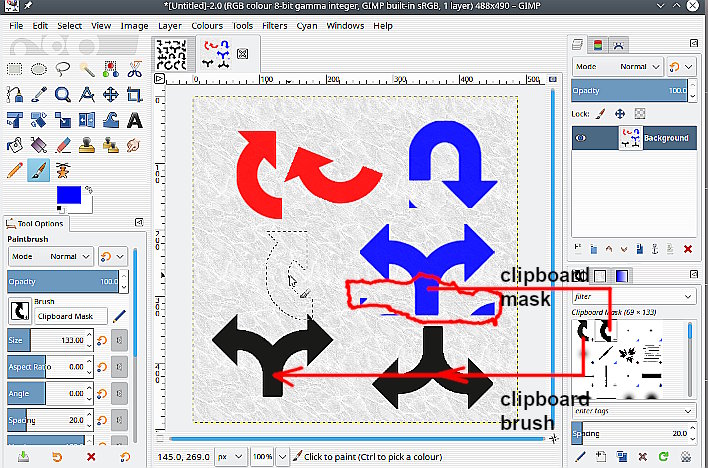The width and height of the screenshot is (708, 468).
Task: Delete layer using the red X icon in Layers panel
Action: coord(687,248)
